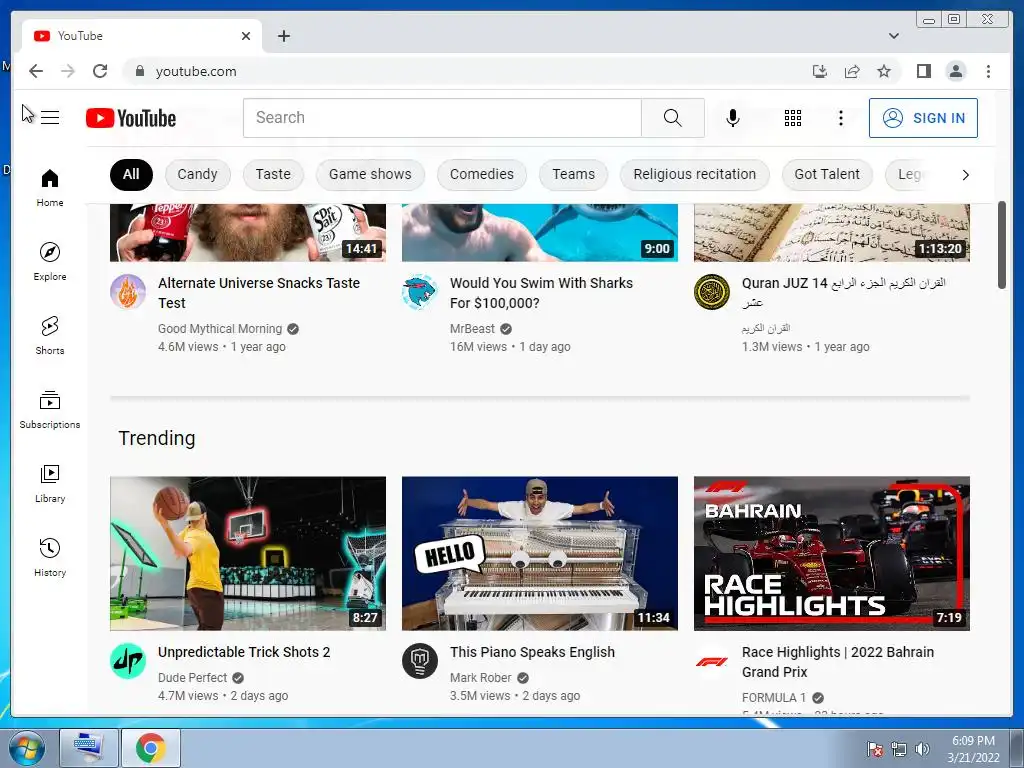This screenshot has width=1024, height=768.
Task: Open a new browser tab with plus
Action: tap(283, 36)
